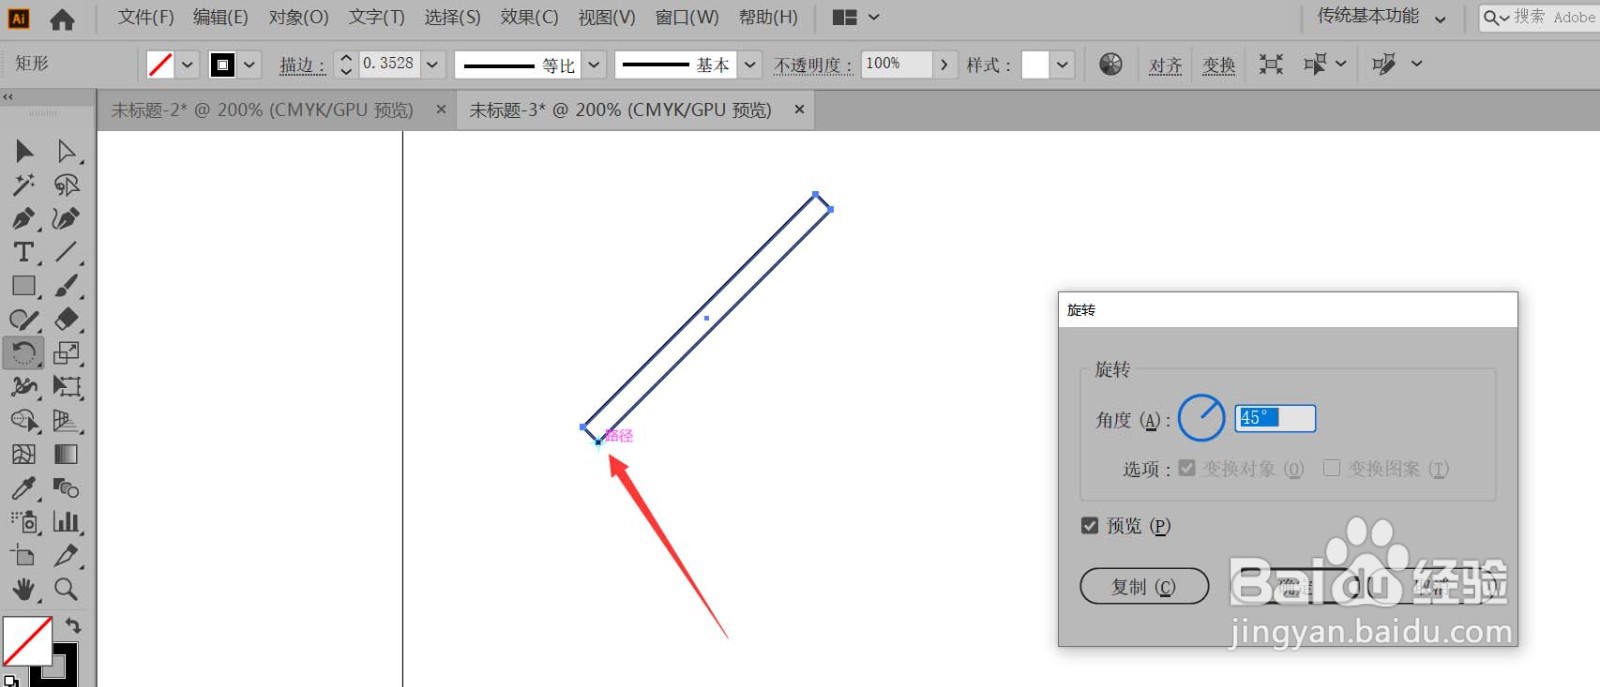Image resolution: width=1600 pixels, height=687 pixels.
Task: Select the Symbol Sprayer tool
Action: 24,522
